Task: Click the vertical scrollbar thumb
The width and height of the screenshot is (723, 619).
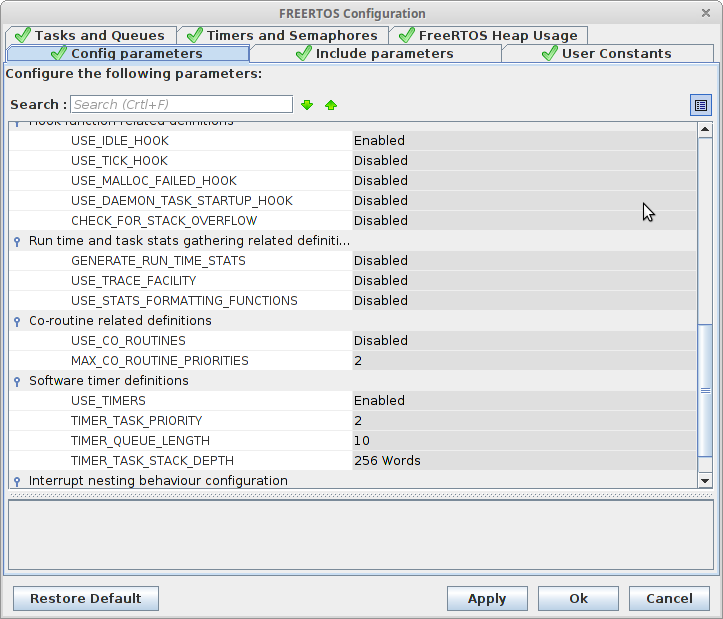Action: [x=705, y=390]
